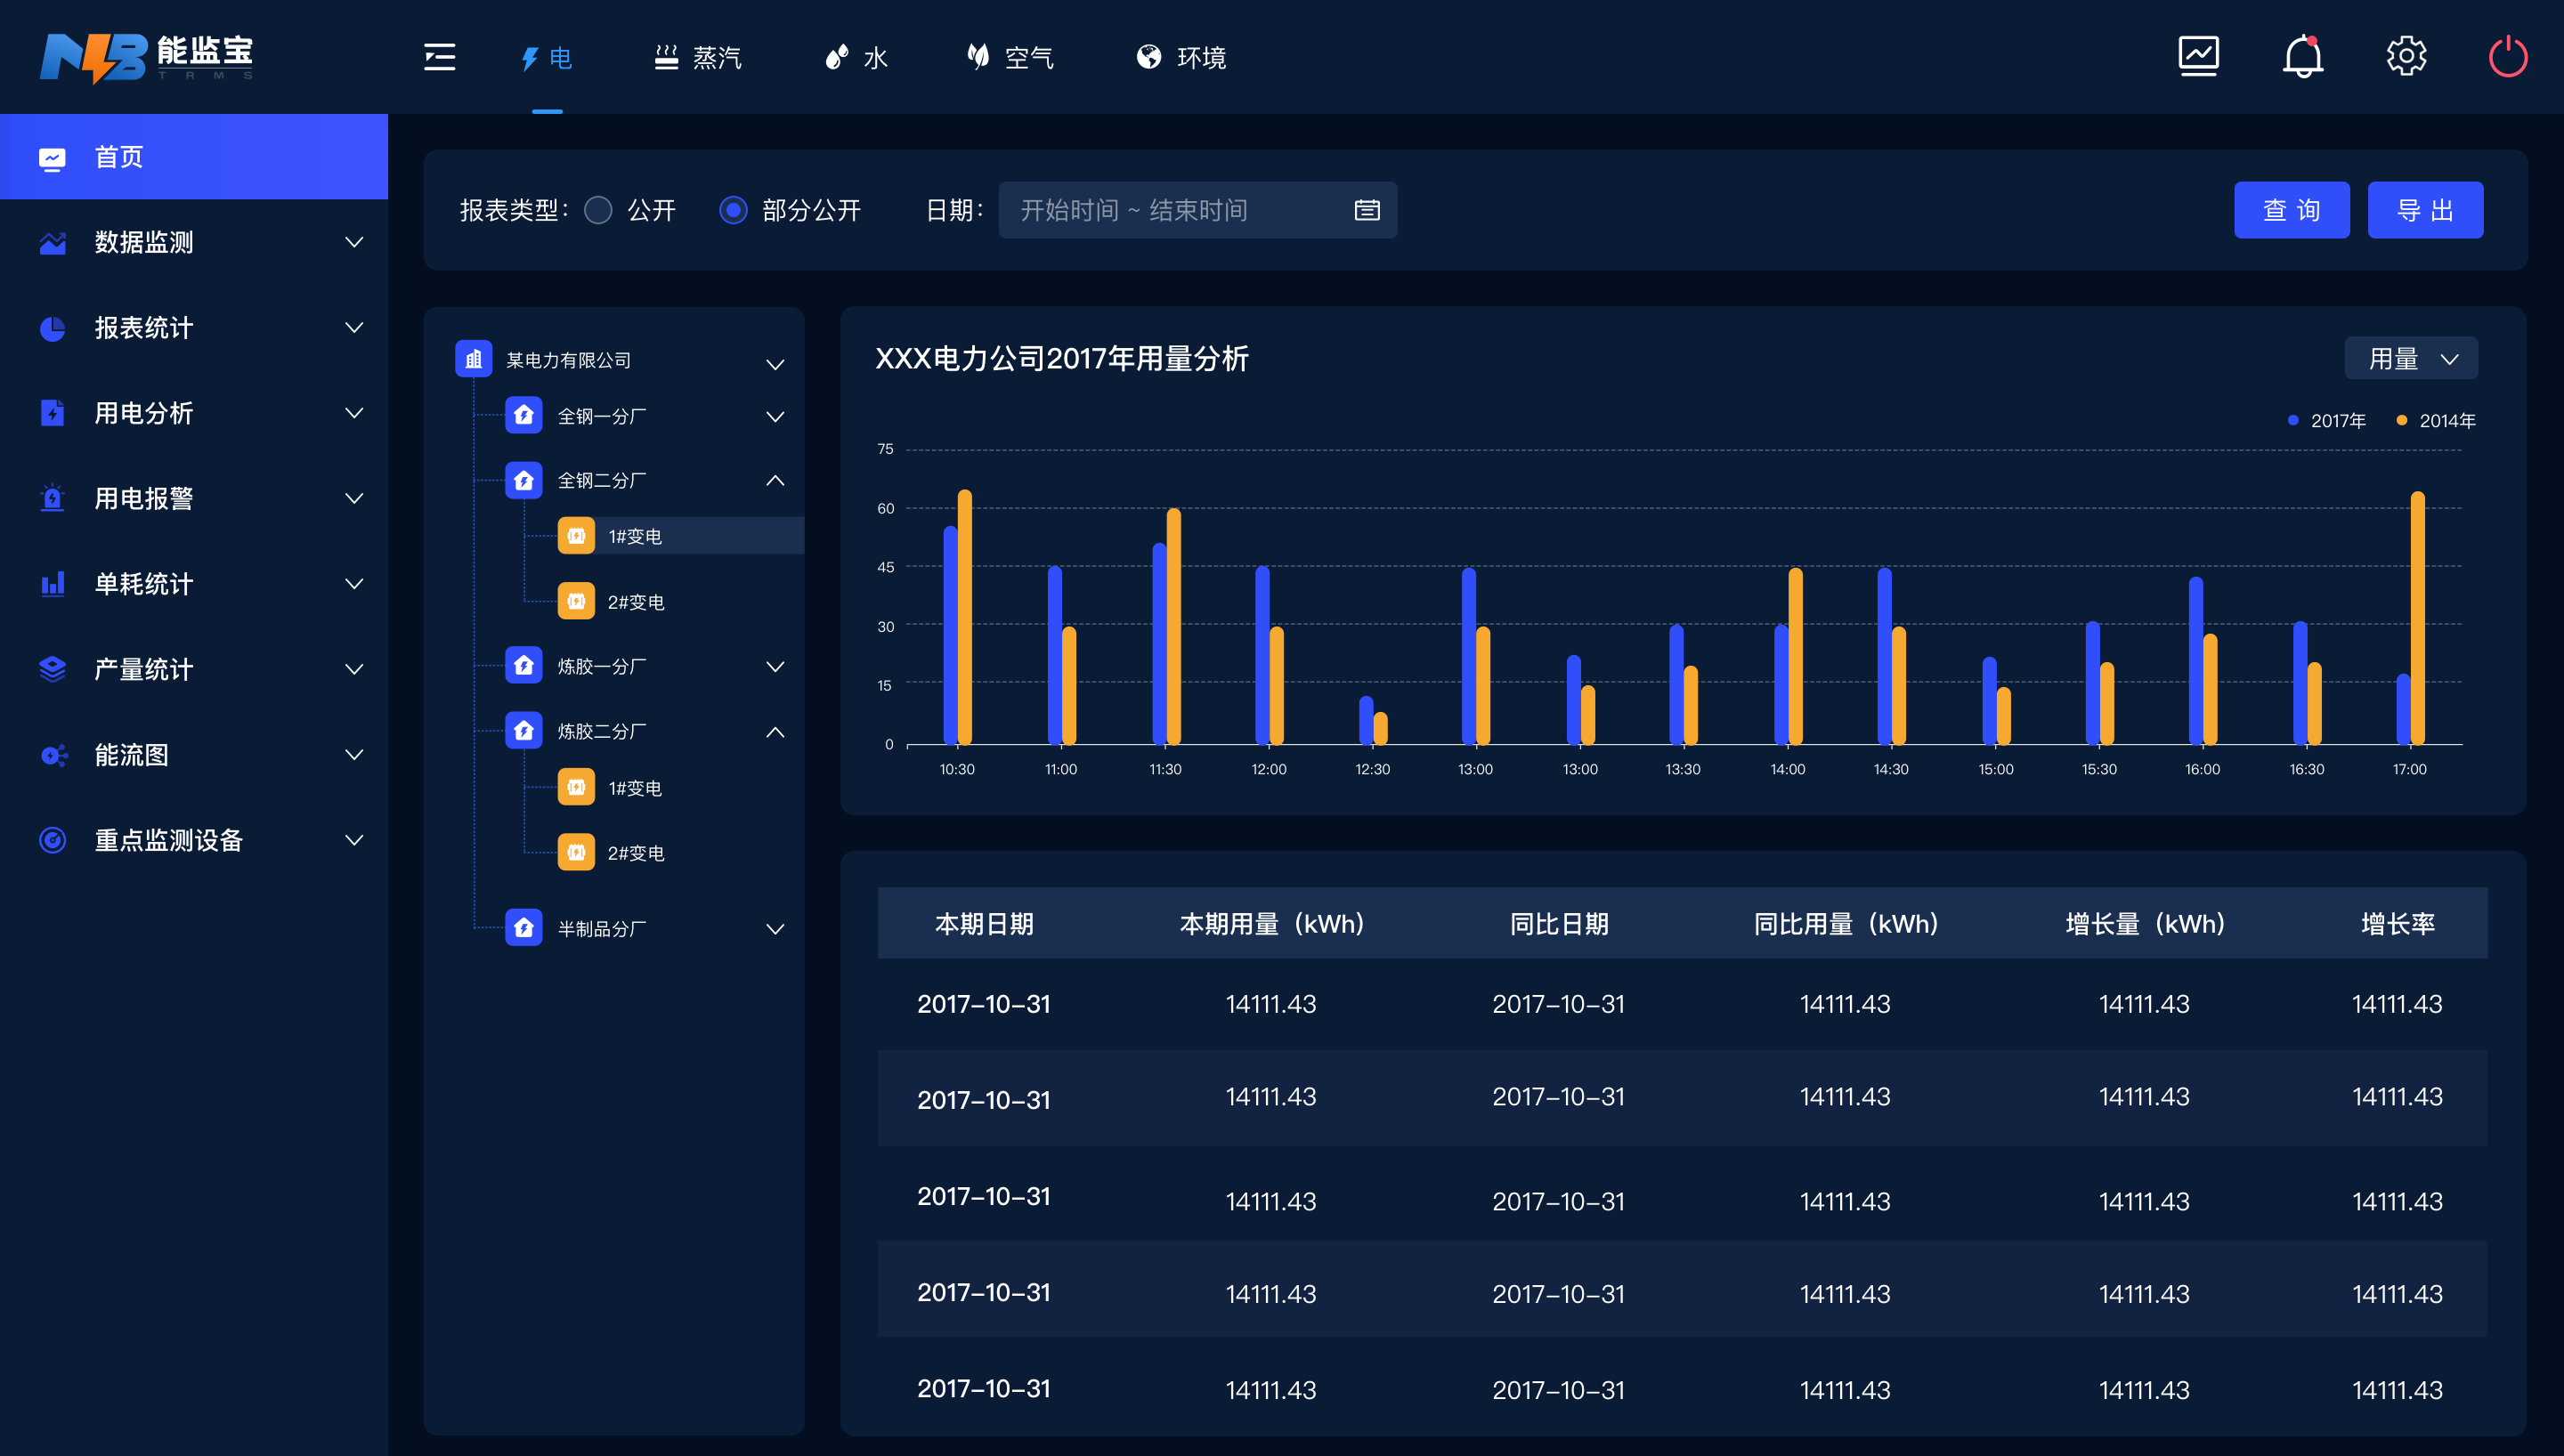
Task: Select the 公开 radio button
Action: click(x=598, y=210)
